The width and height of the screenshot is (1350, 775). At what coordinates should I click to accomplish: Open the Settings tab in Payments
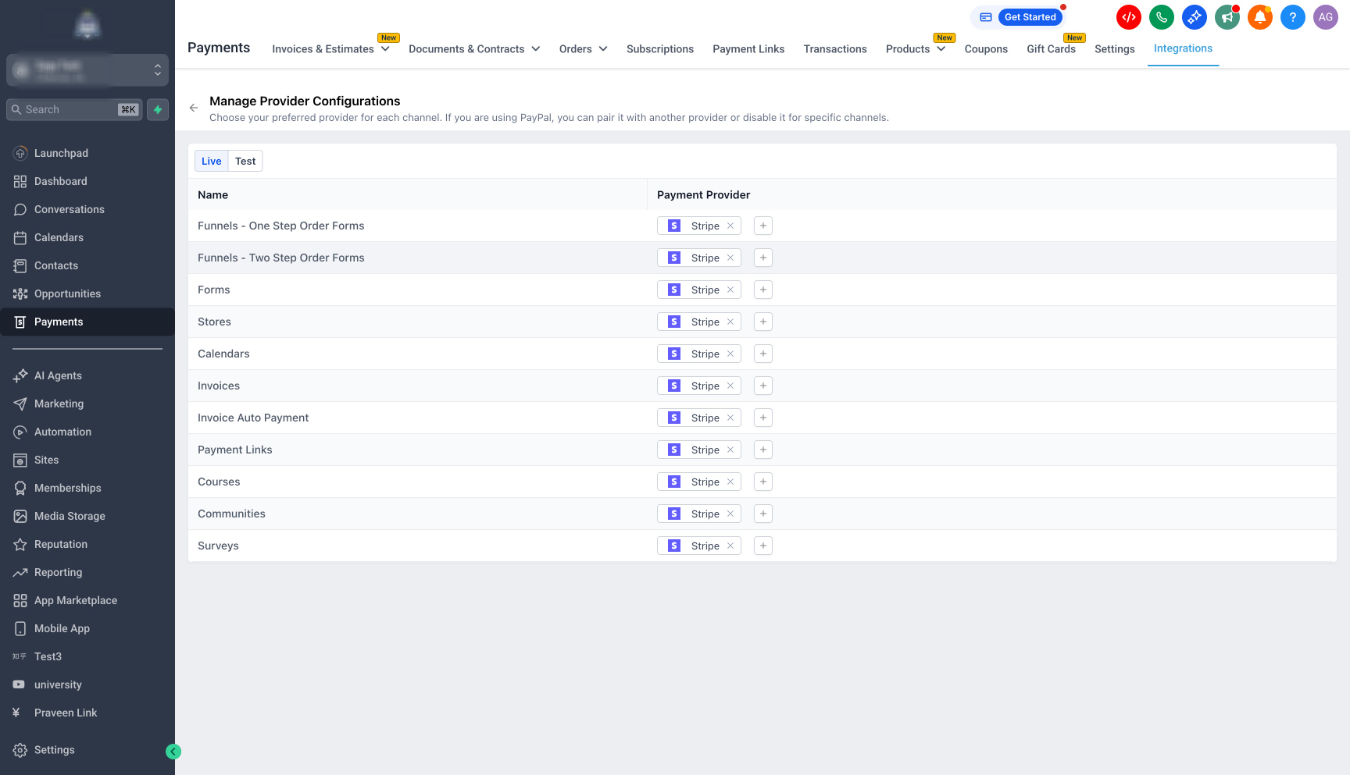pyautogui.click(x=1114, y=49)
